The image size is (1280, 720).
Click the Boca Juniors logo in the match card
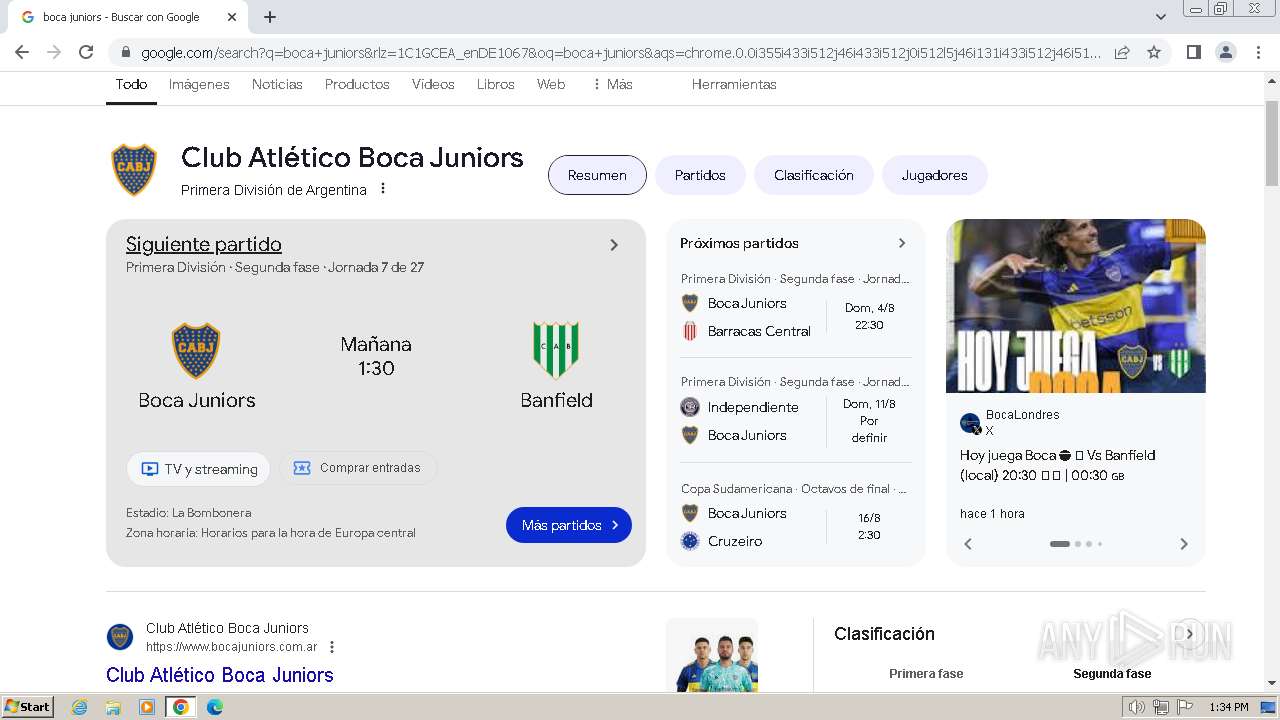click(196, 350)
